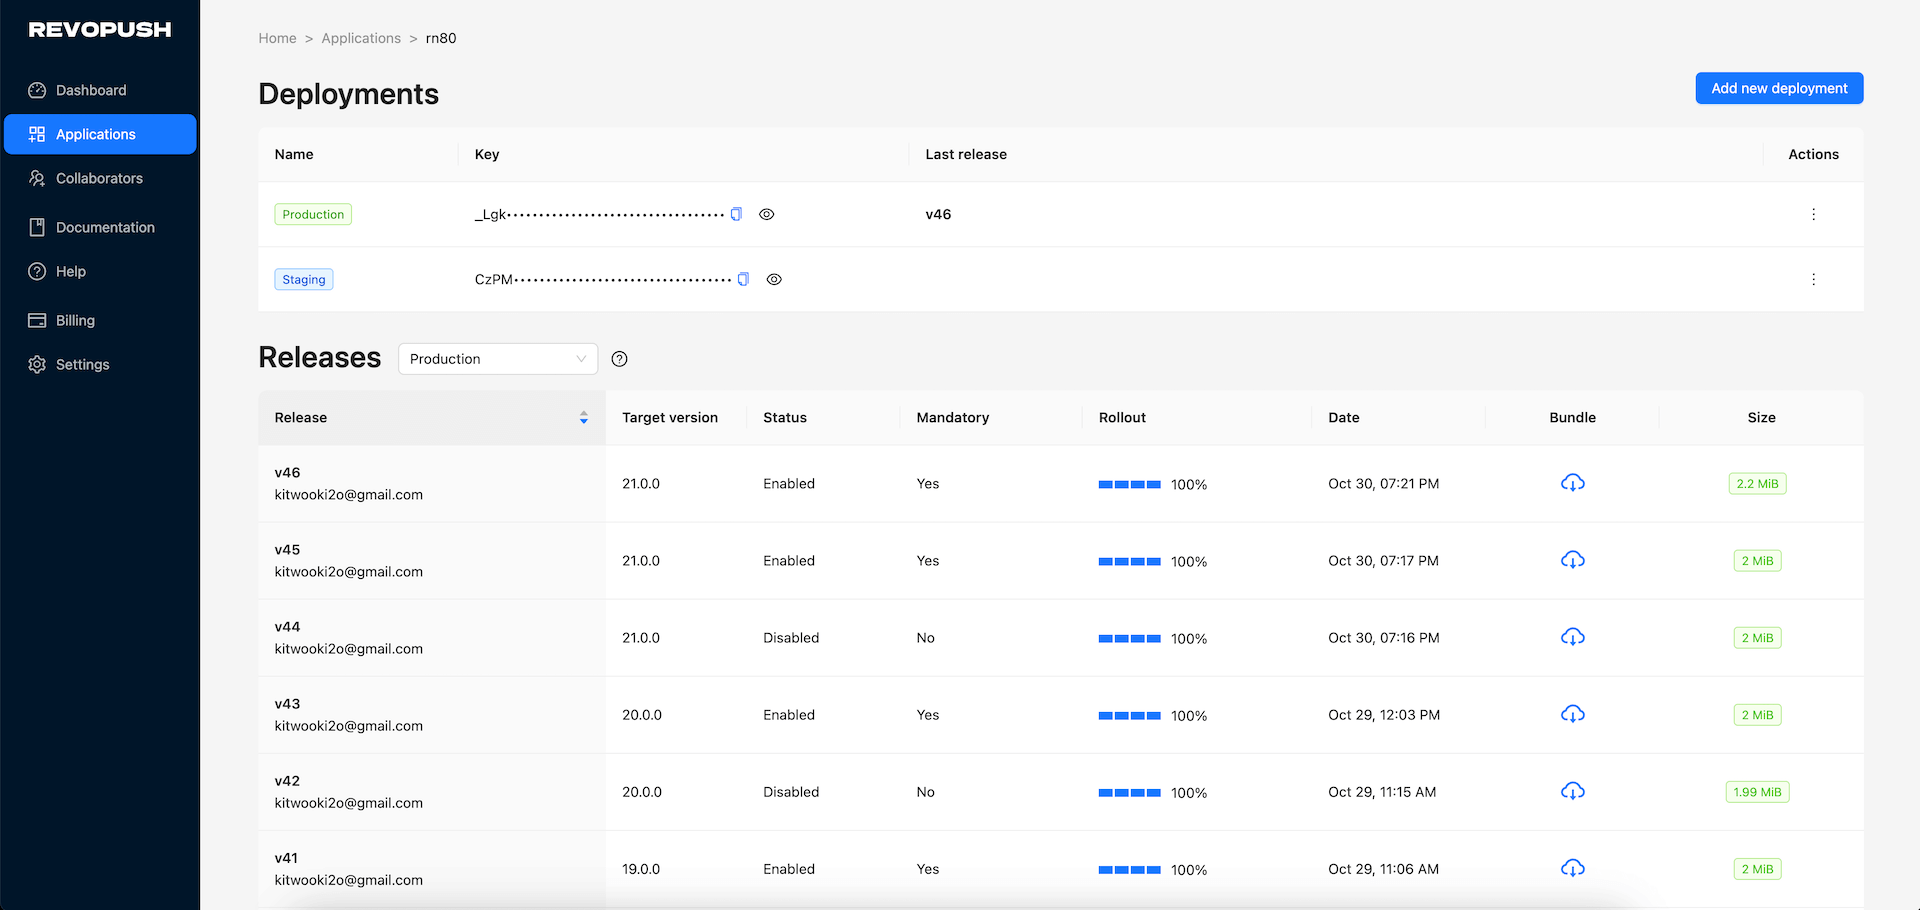Click the v45 rollout progress bar

(x=1129, y=561)
